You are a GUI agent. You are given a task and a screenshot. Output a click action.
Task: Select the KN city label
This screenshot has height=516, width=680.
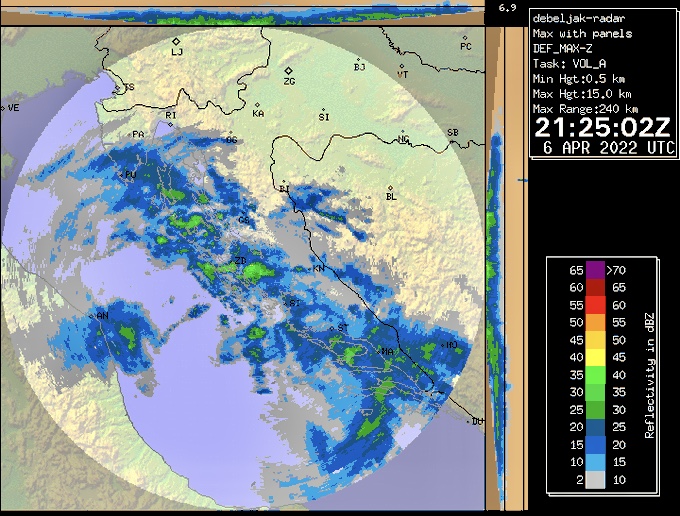click(x=318, y=268)
